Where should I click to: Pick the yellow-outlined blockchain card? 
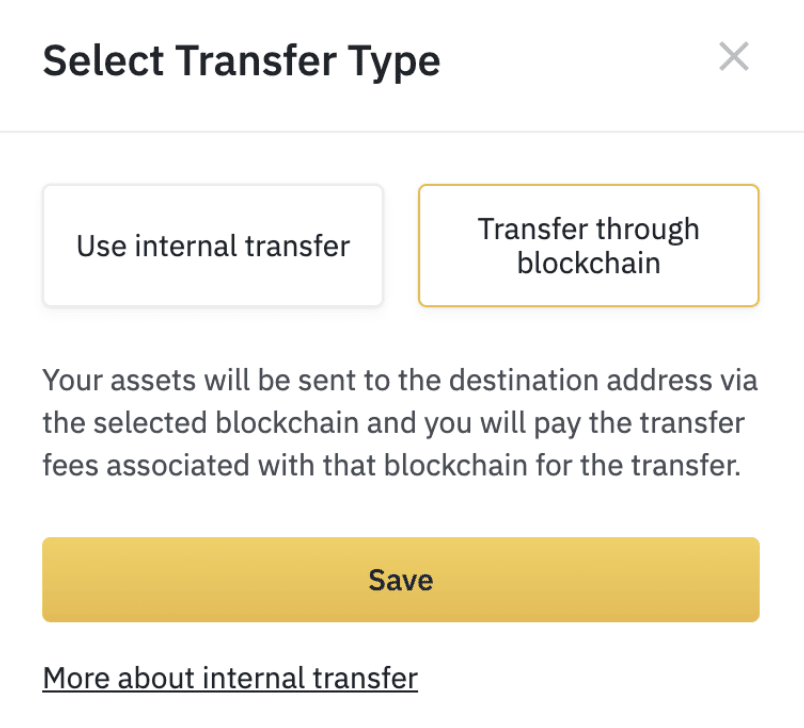coord(589,246)
